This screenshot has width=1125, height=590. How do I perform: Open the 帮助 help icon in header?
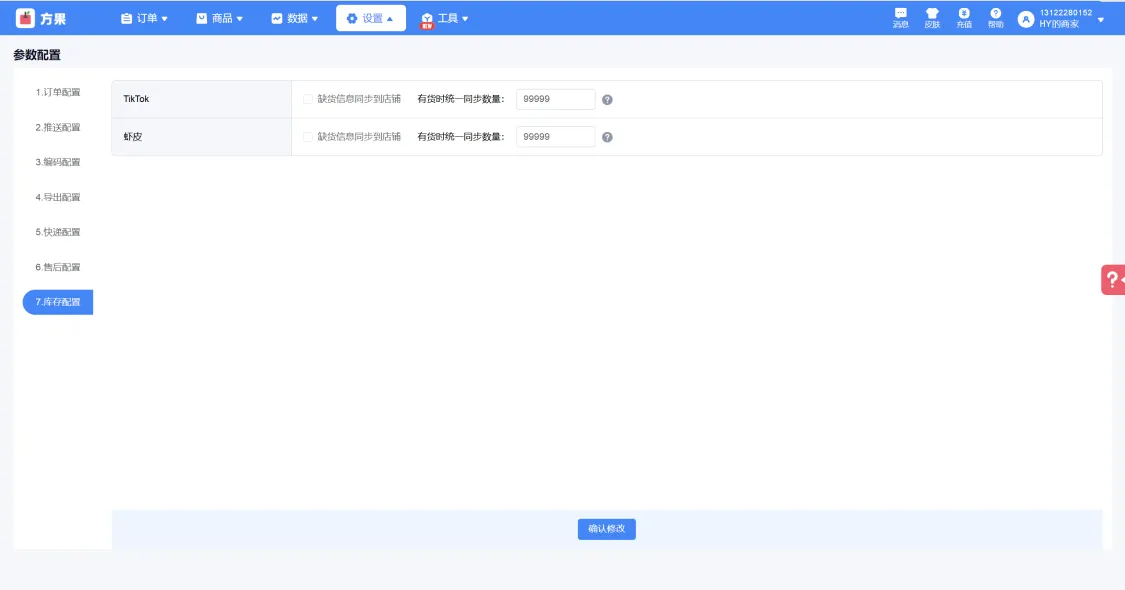pos(995,18)
